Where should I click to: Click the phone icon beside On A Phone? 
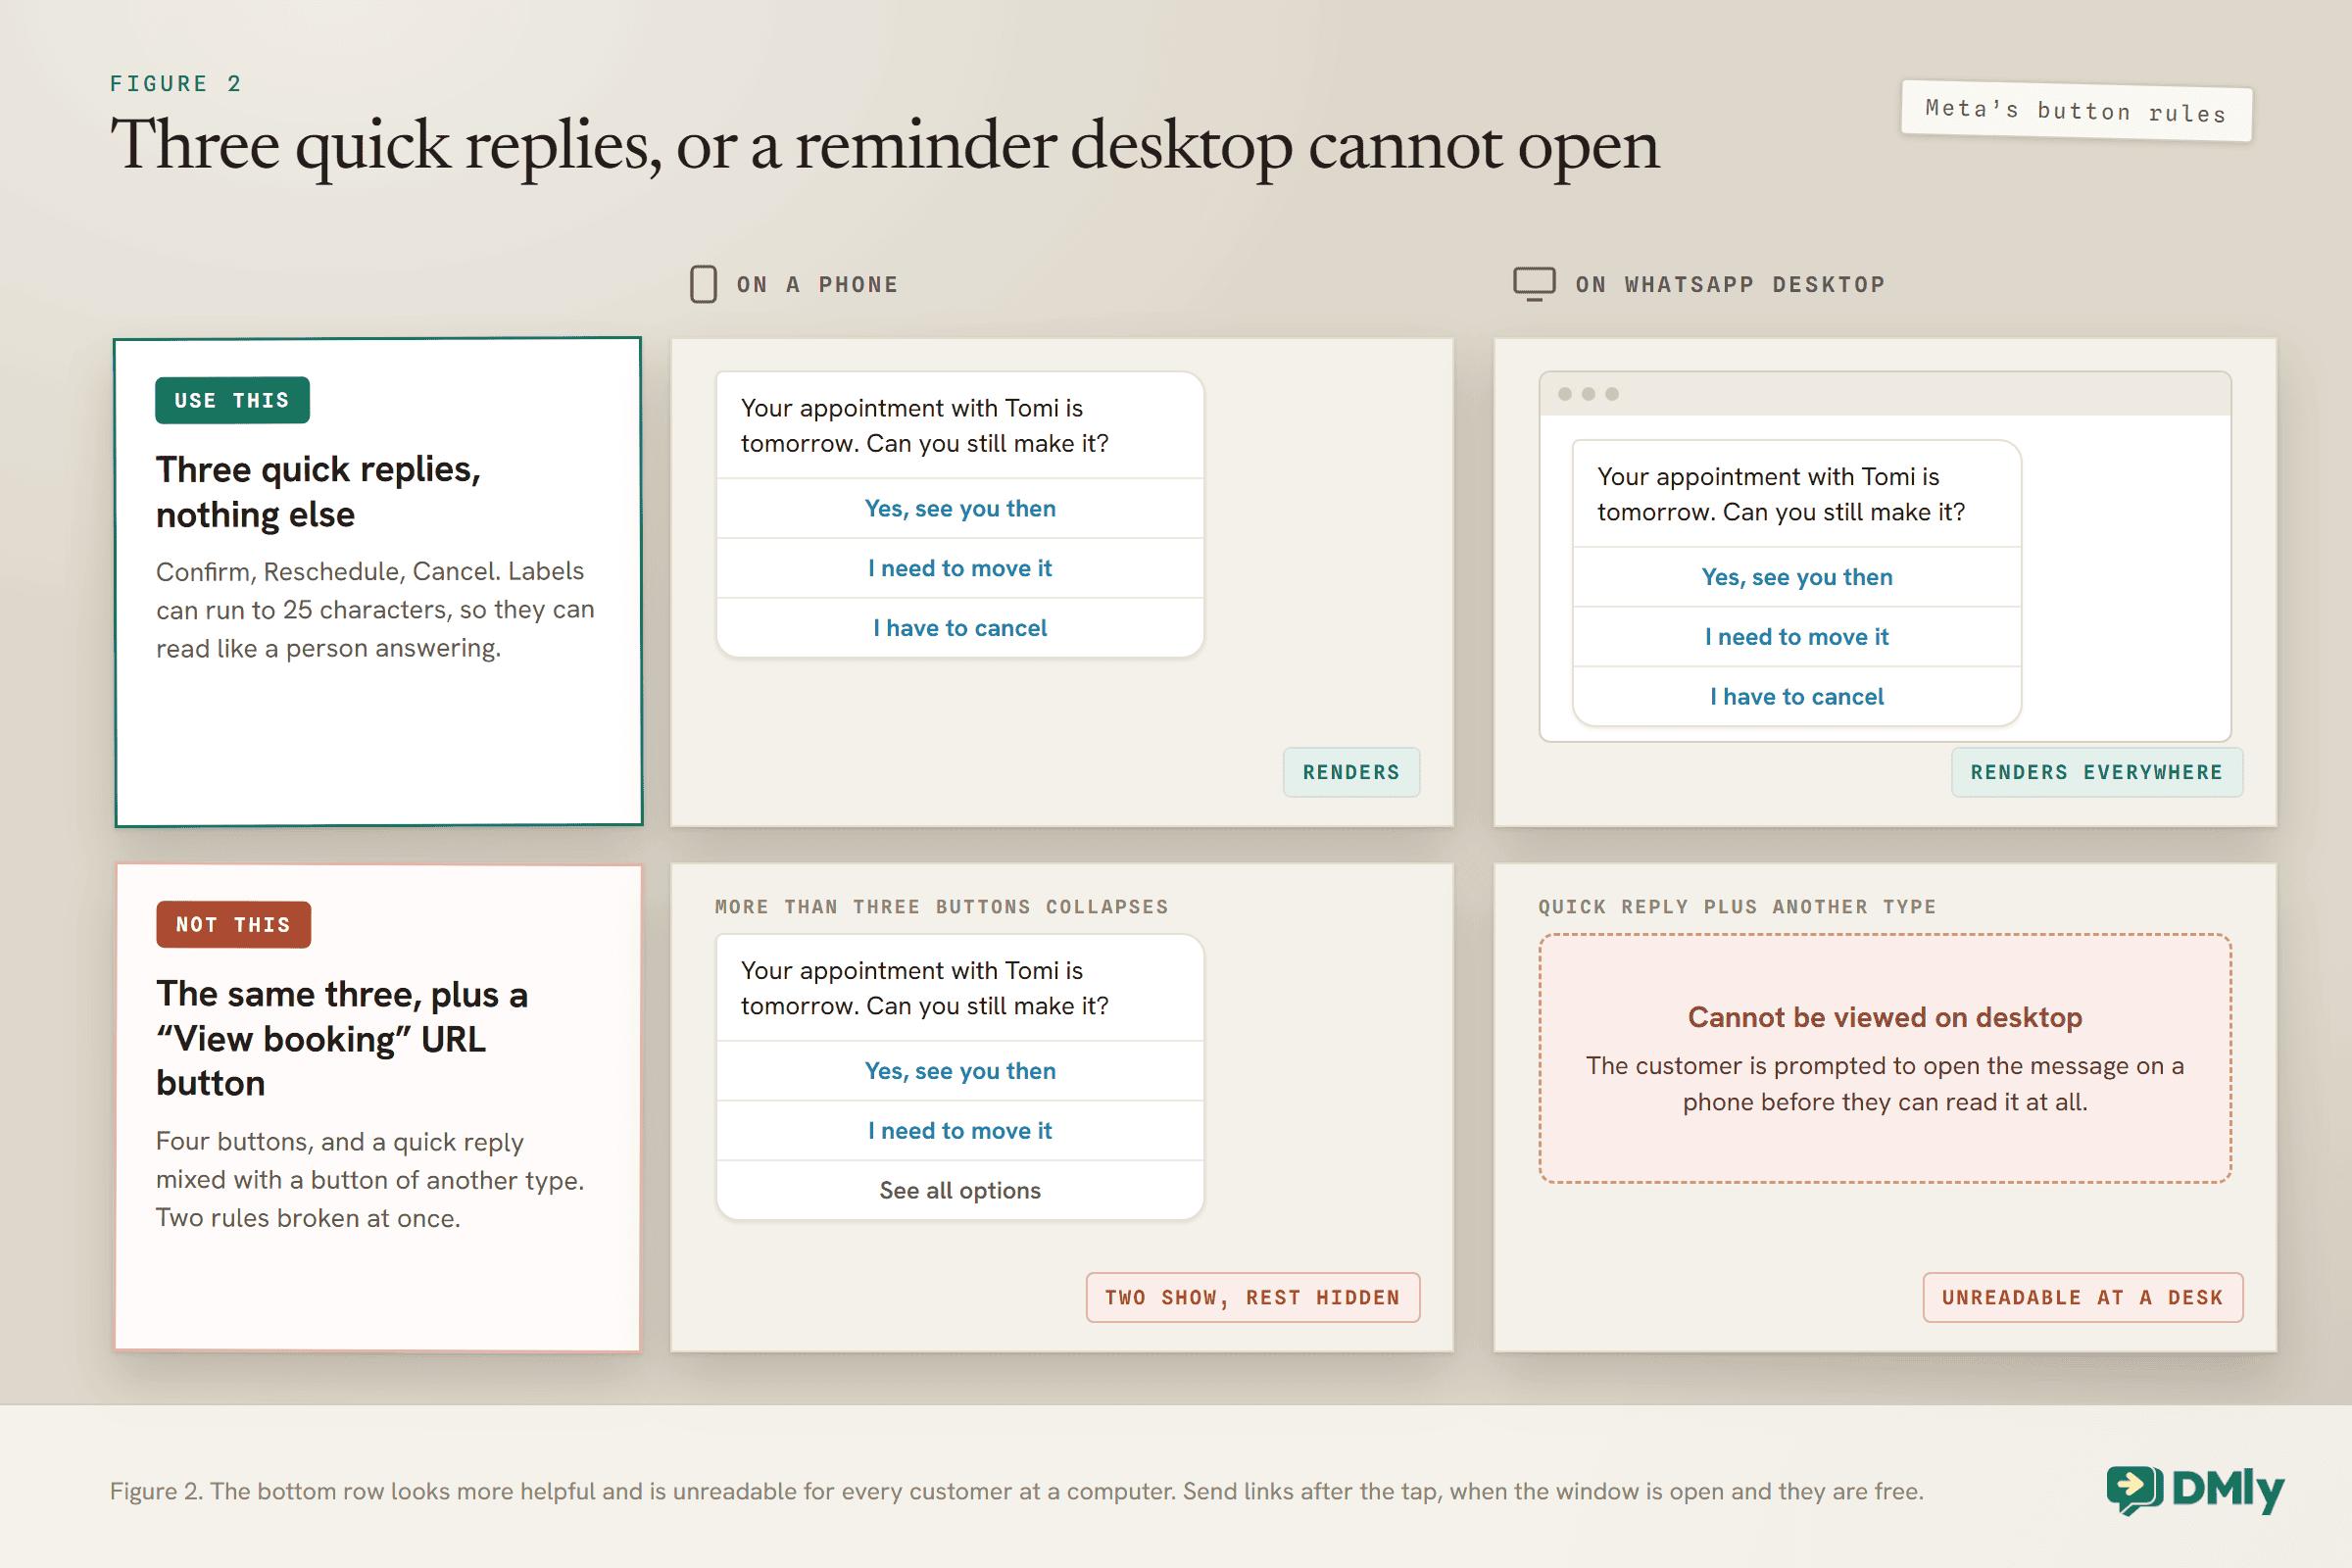pyautogui.click(x=703, y=284)
